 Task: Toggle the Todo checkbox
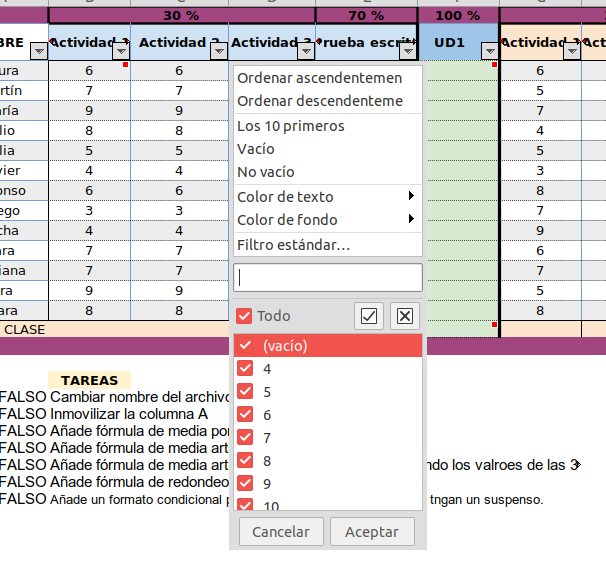pyautogui.click(x=244, y=316)
